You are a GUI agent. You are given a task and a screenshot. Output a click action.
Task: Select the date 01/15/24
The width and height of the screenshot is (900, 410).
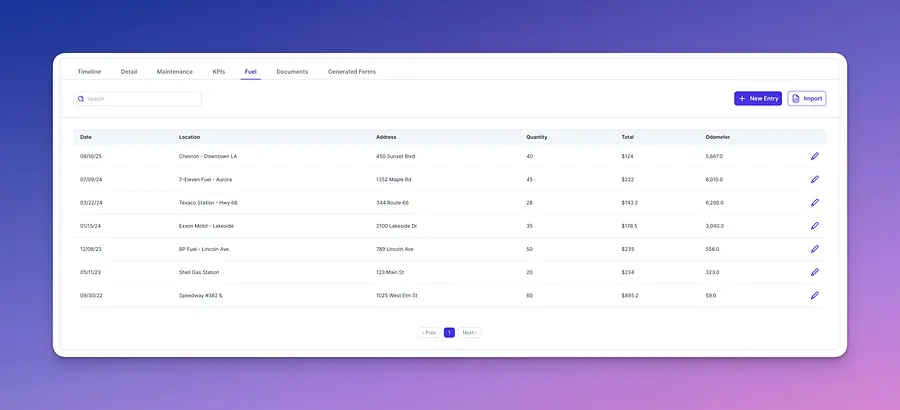coord(90,226)
